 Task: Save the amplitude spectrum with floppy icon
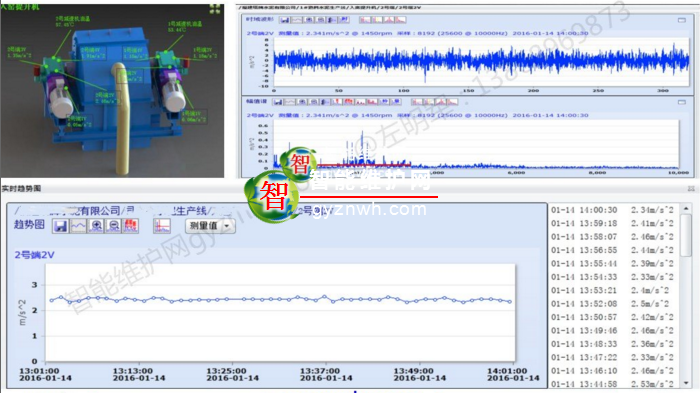(x=278, y=102)
